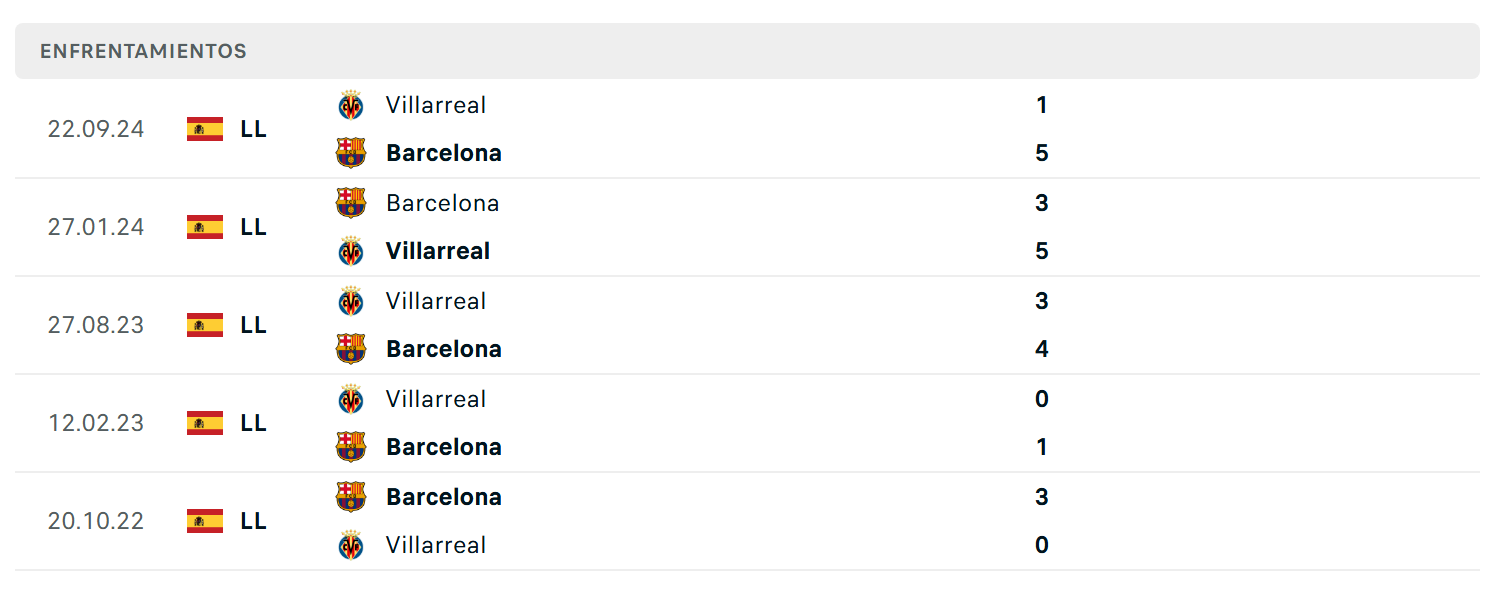Click Barcelona crest in 22.09.24 match
Screen dimensions: 1497x595
coord(351,153)
